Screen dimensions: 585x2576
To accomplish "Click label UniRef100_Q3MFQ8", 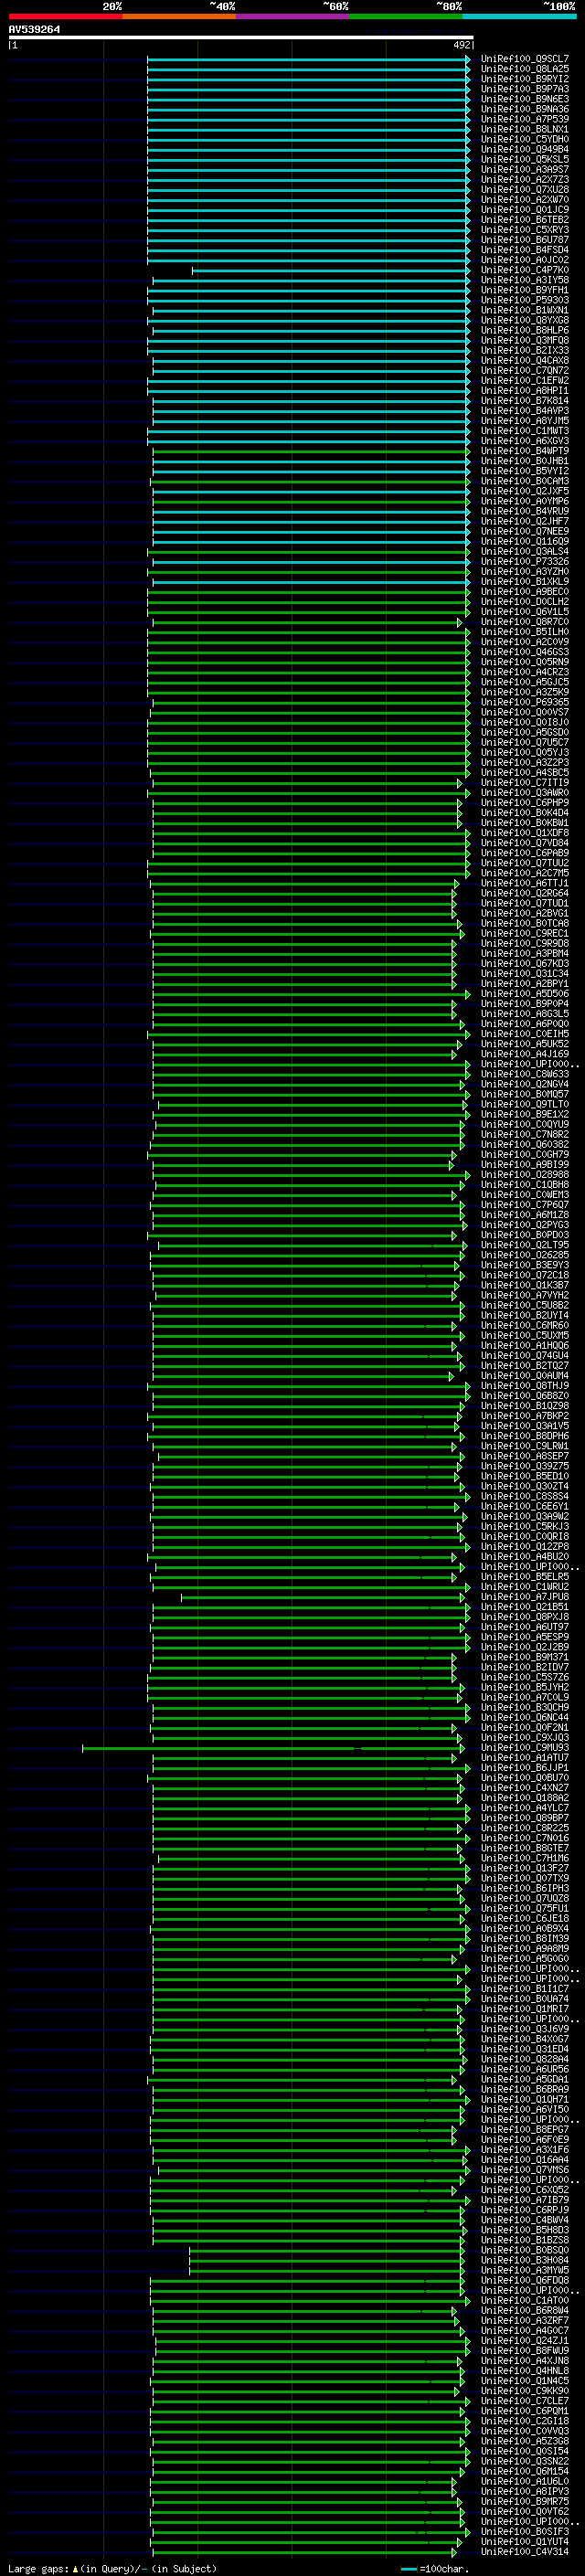I will (x=524, y=340).
